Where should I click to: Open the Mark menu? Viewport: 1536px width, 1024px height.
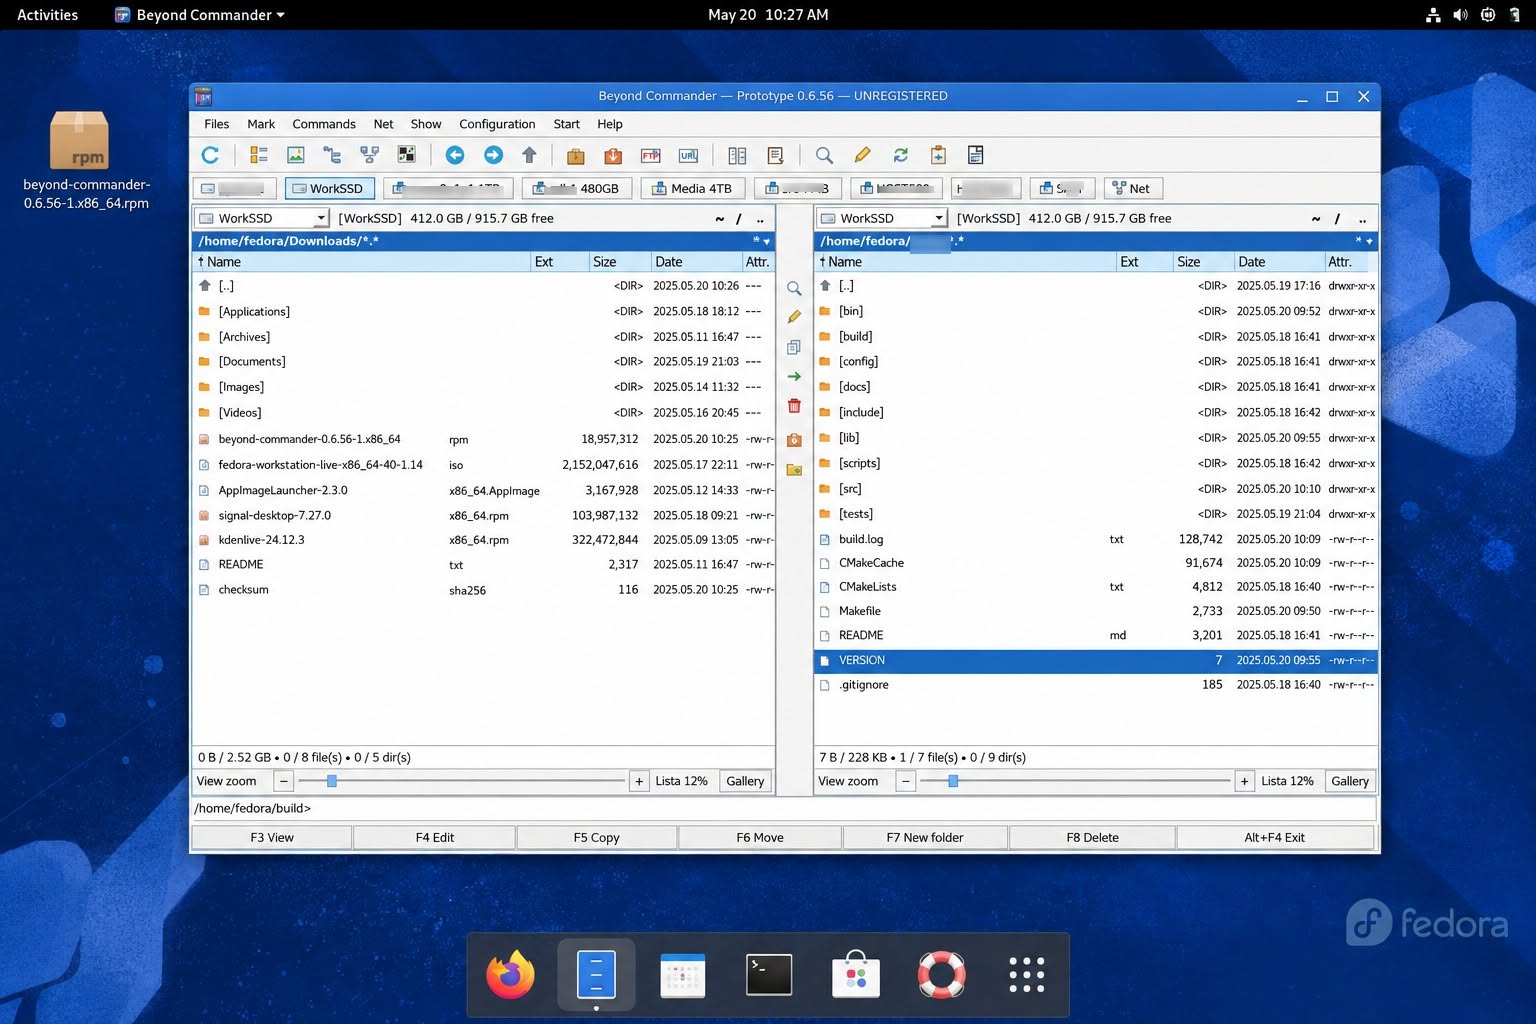(261, 124)
